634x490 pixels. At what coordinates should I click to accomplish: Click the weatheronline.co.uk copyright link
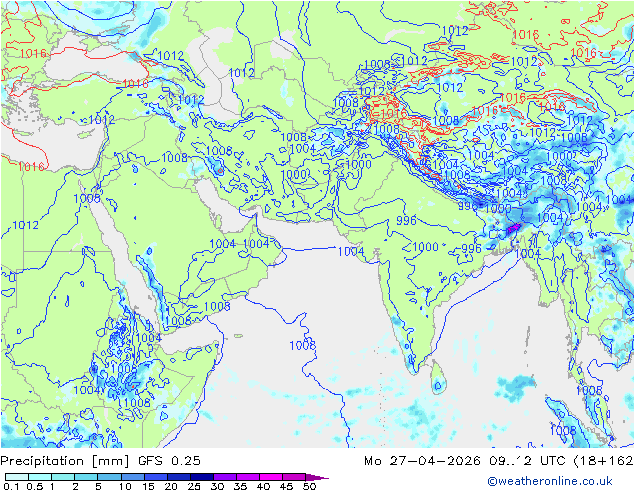coord(550,481)
